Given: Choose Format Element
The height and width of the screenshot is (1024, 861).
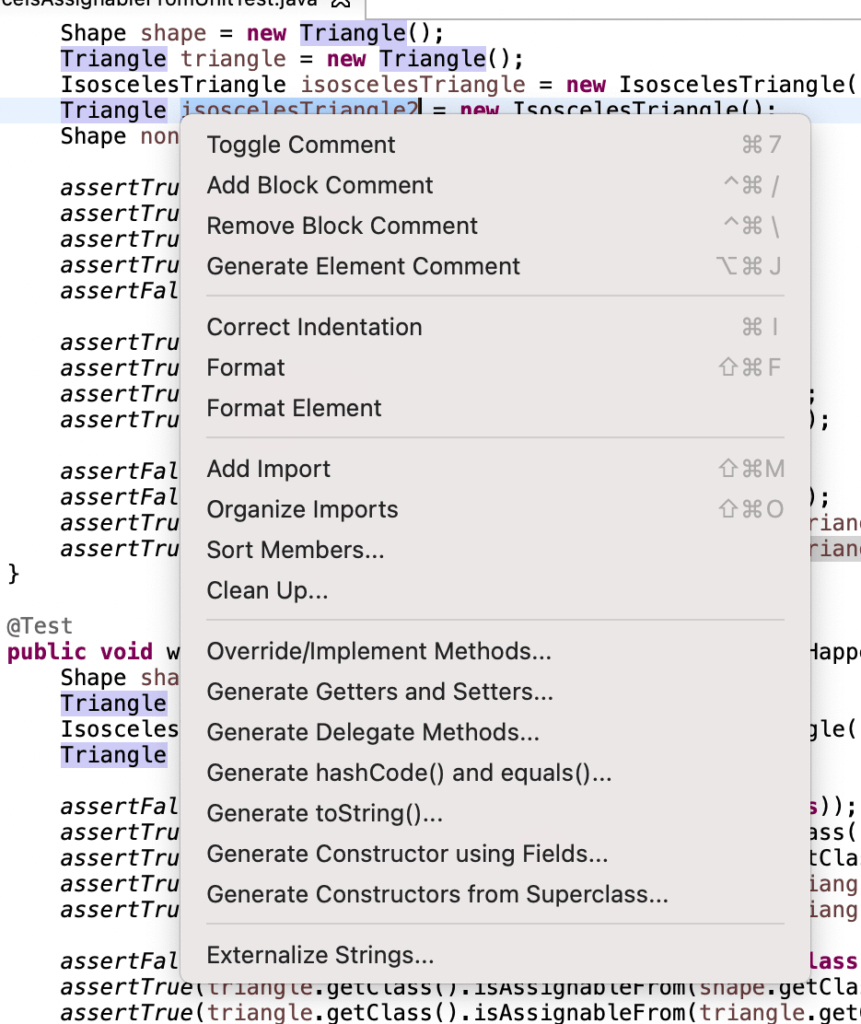Looking at the screenshot, I should coord(293,408).
